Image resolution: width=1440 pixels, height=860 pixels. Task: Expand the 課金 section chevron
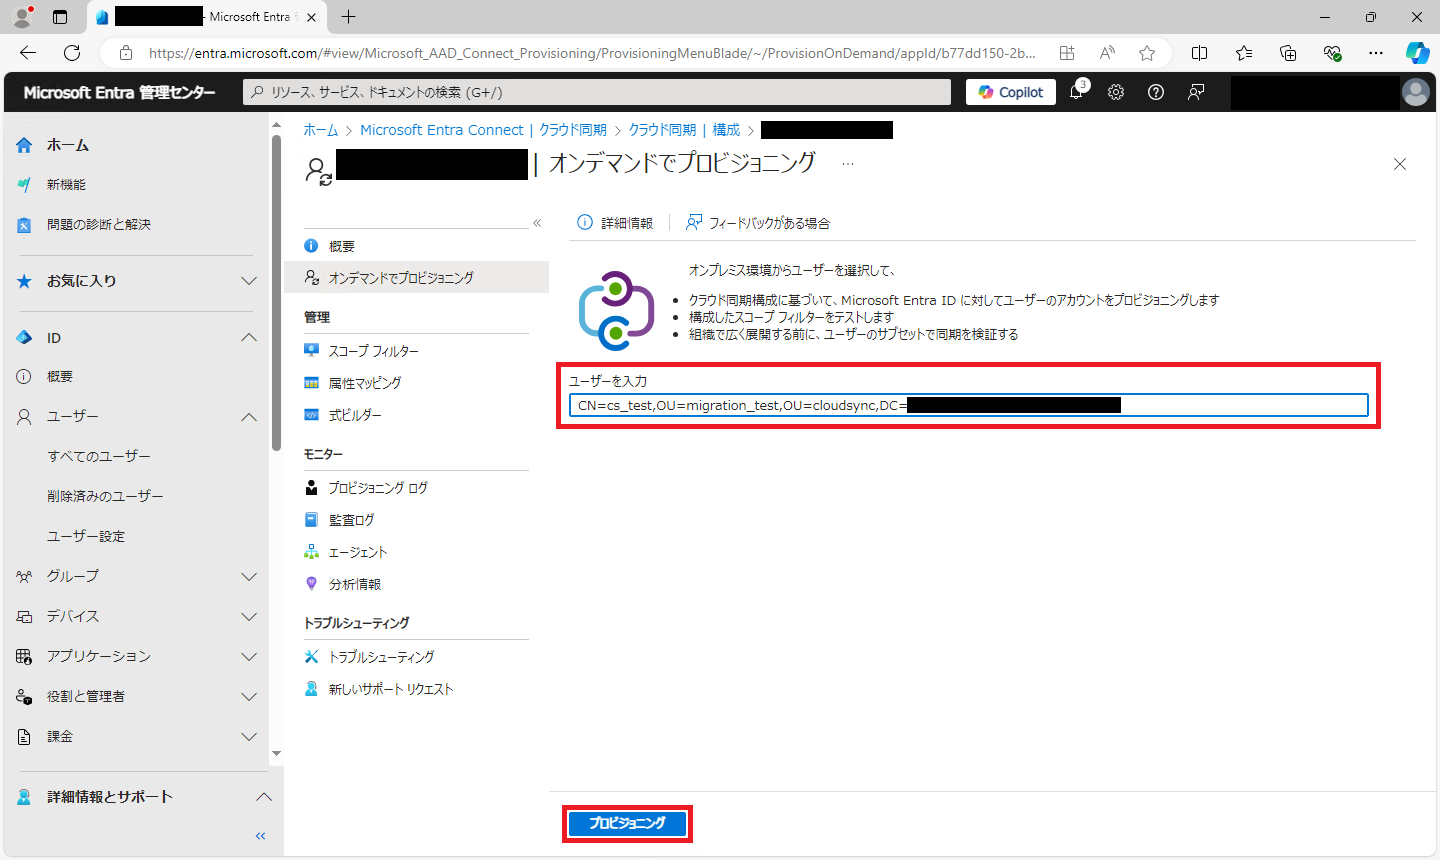pos(249,737)
